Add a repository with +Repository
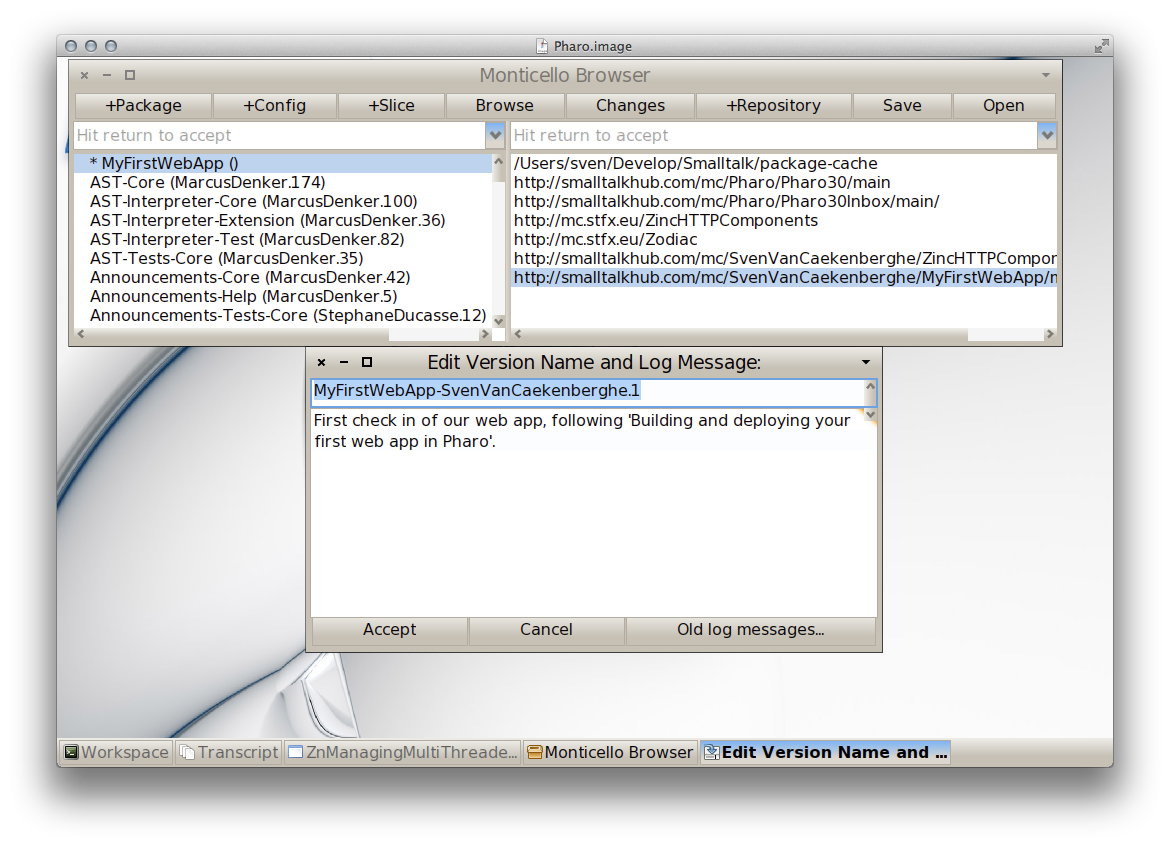The image size is (1170, 846). pos(774,106)
